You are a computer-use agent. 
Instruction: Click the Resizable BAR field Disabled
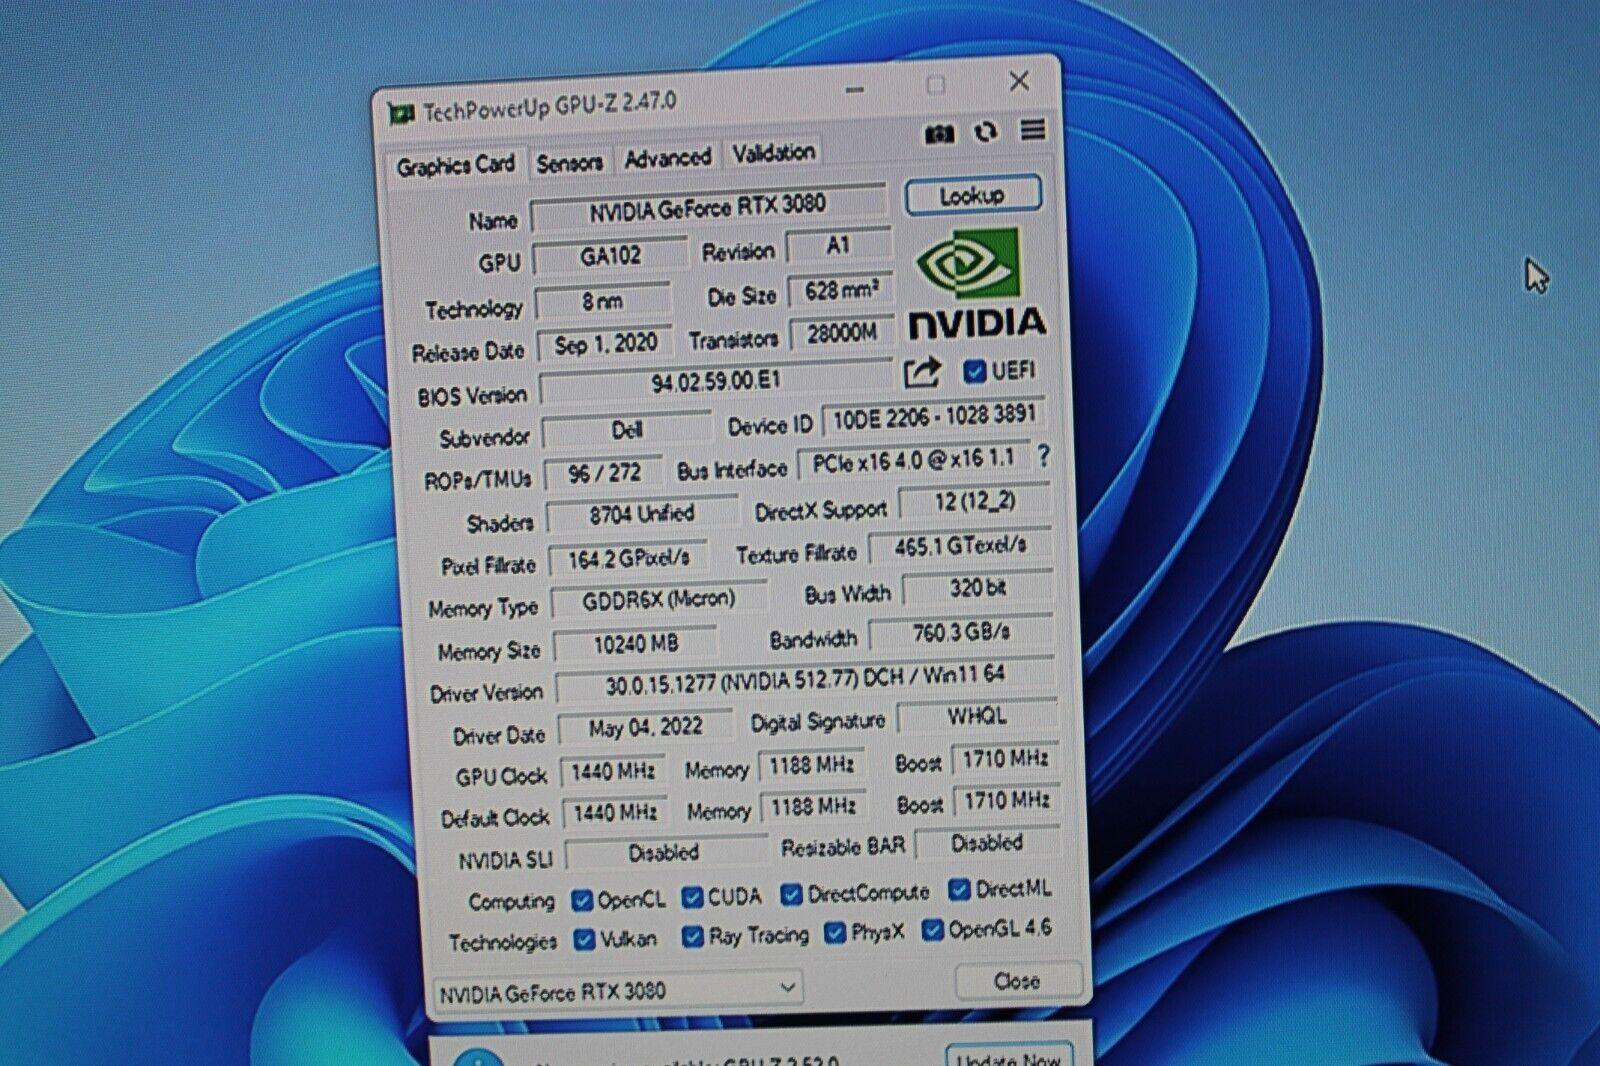tap(987, 843)
